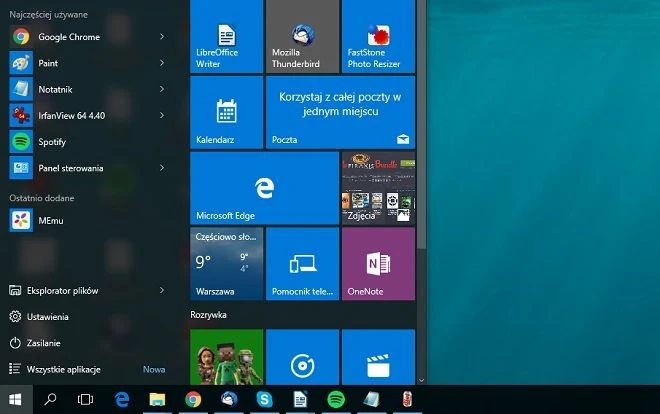The image size is (660, 414).
Task: Open the Pomocnik telefonu tile
Action: pos(303,264)
